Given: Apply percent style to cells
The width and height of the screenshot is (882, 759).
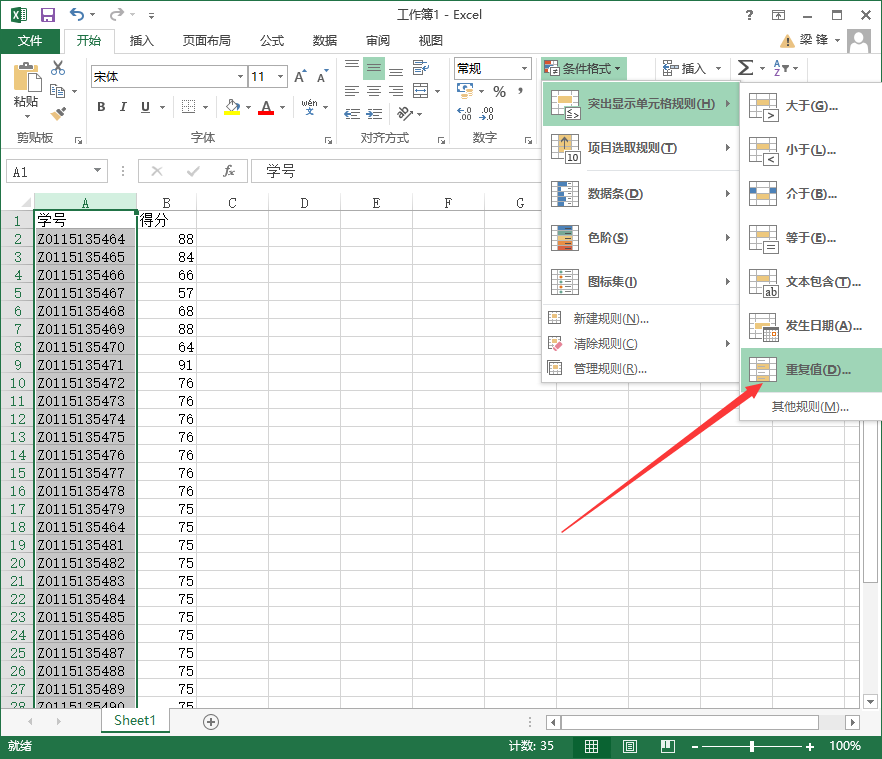Looking at the screenshot, I should (500, 91).
